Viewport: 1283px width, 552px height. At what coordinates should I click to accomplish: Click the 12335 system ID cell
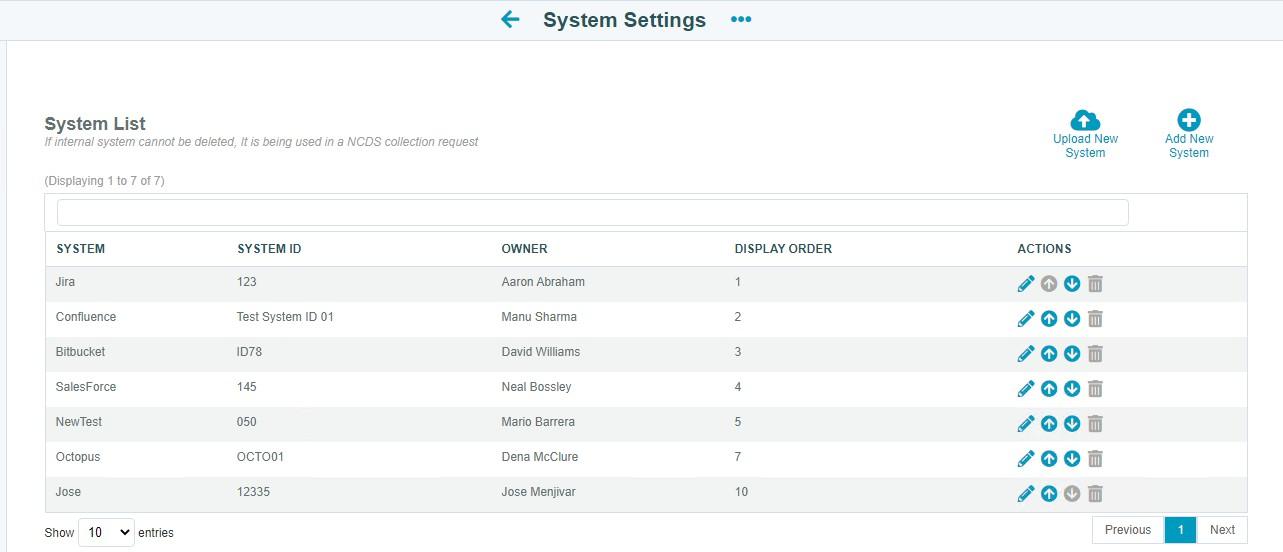[253, 492]
